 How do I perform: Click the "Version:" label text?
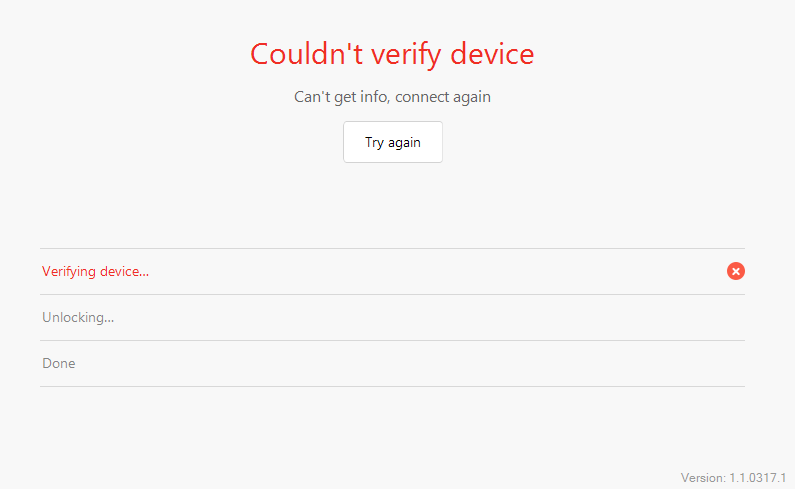tap(703, 478)
